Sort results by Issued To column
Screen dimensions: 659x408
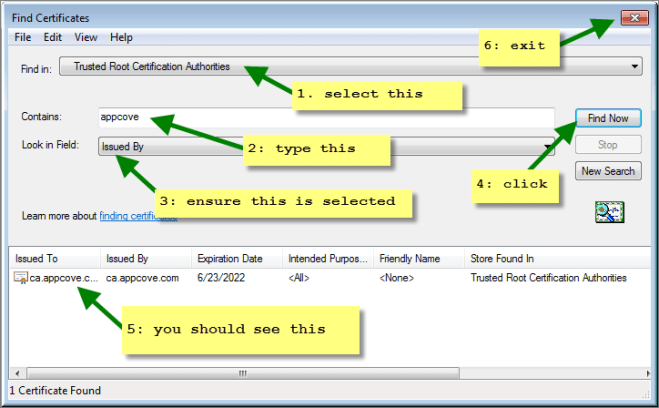point(53,258)
